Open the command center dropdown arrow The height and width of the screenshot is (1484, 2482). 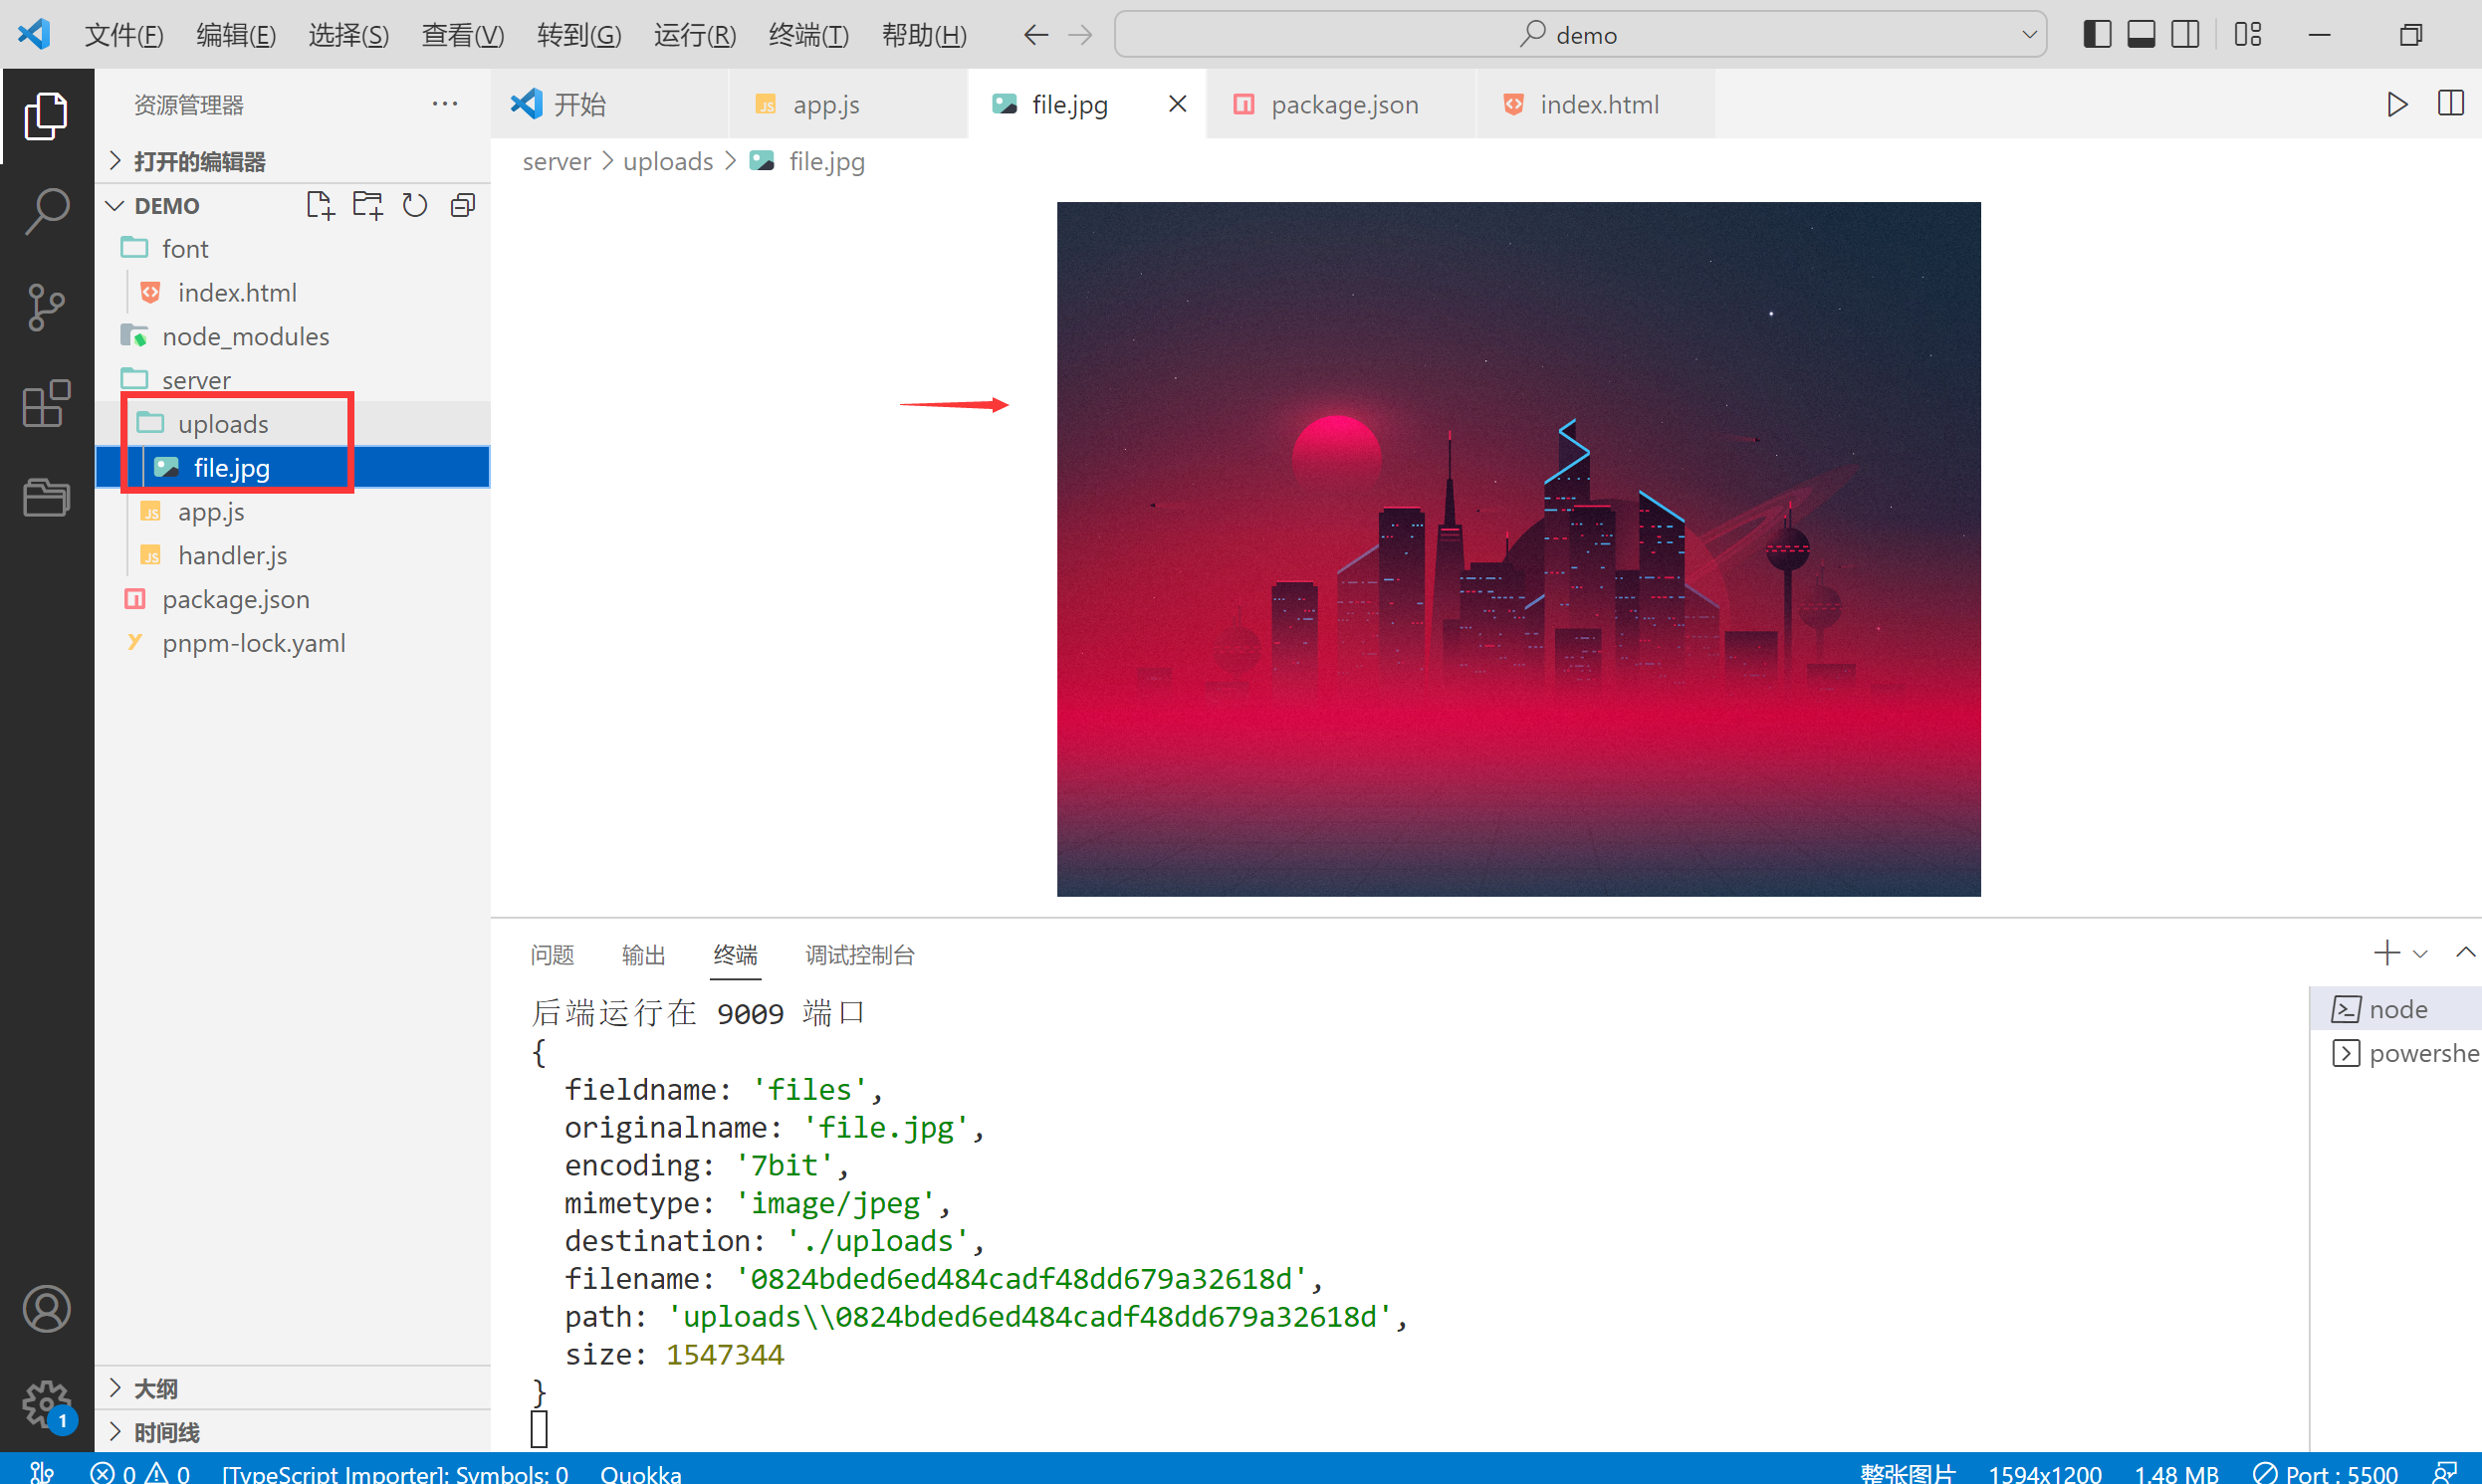2029,35
